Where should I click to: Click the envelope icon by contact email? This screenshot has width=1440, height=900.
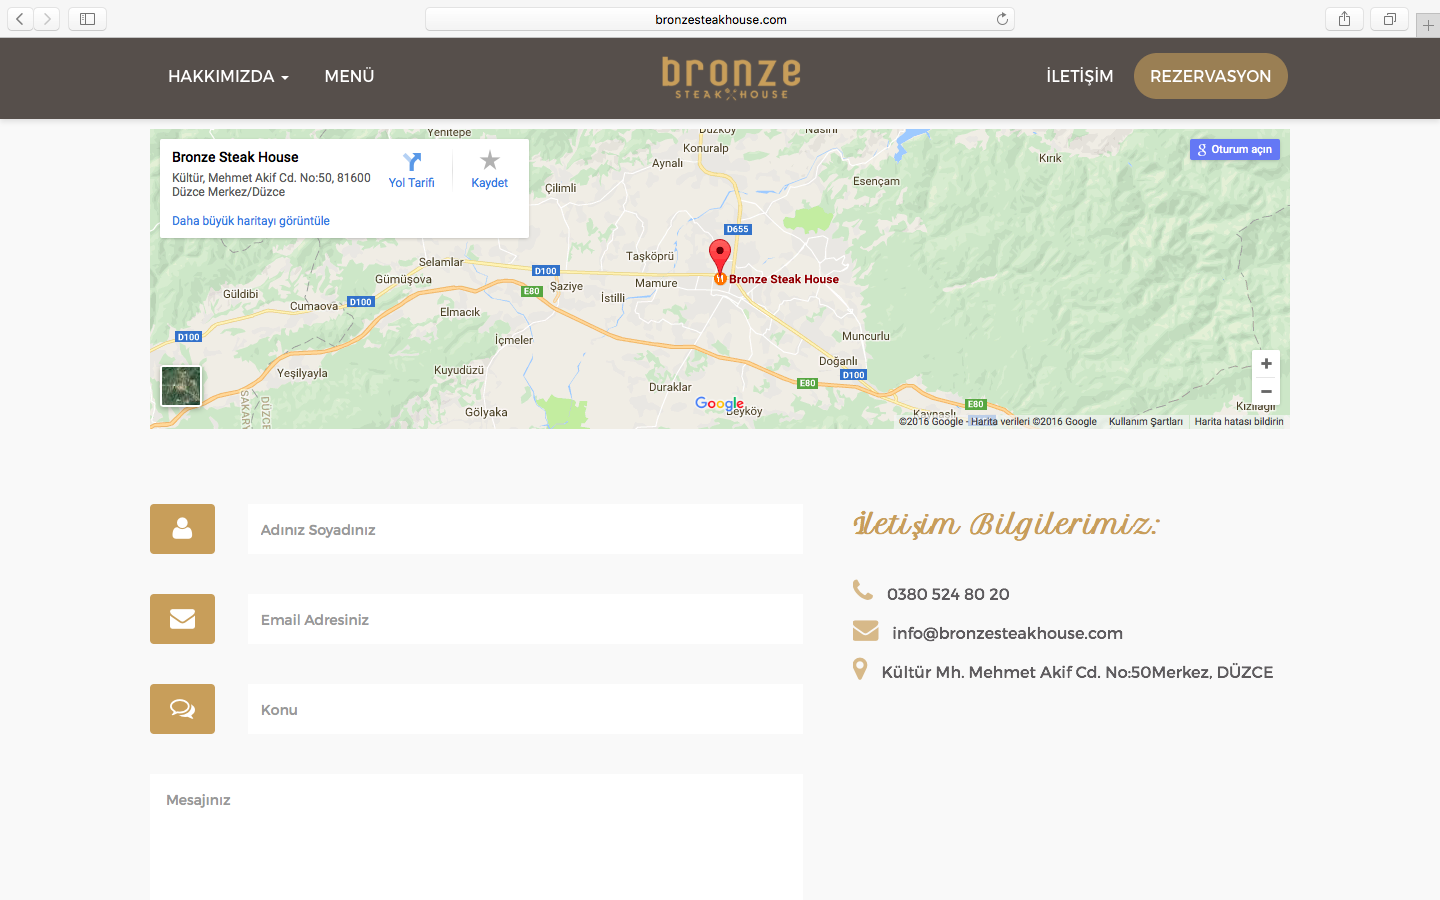click(x=865, y=630)
